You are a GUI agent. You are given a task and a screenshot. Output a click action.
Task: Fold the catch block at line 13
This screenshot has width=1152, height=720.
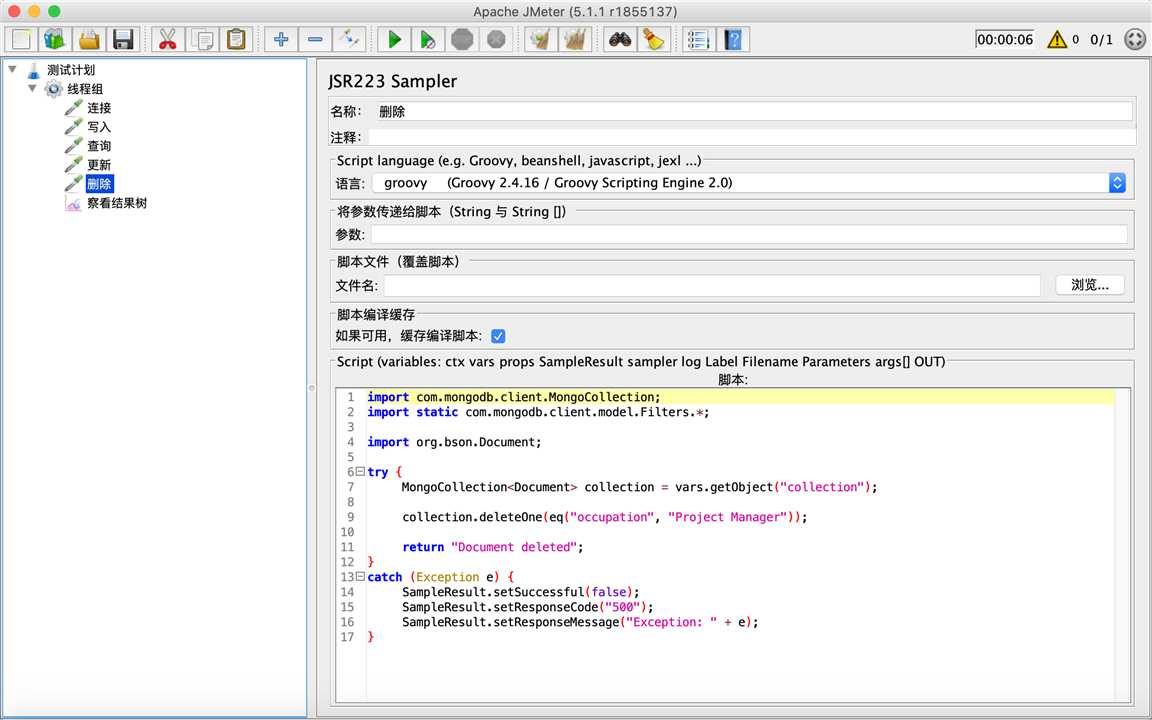[x=360, y=577]
